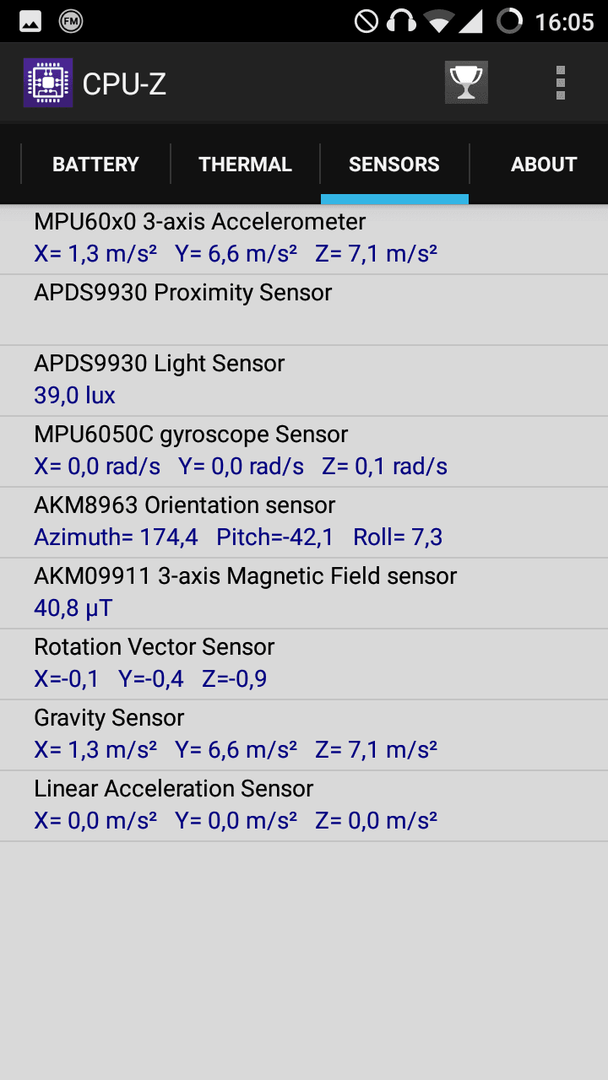Screen dimensions: 608x1080
Task: Select the SENSORS tab
Action: click(x=395, y=164)
